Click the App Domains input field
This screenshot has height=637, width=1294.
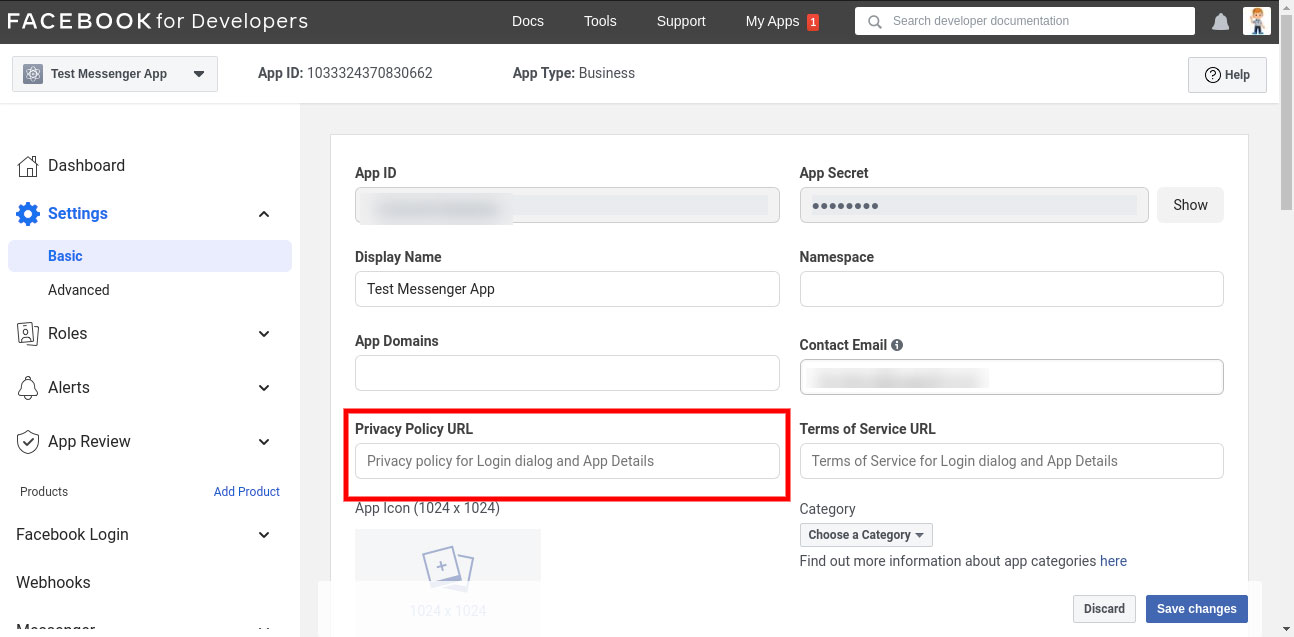[x=567, y=373]
